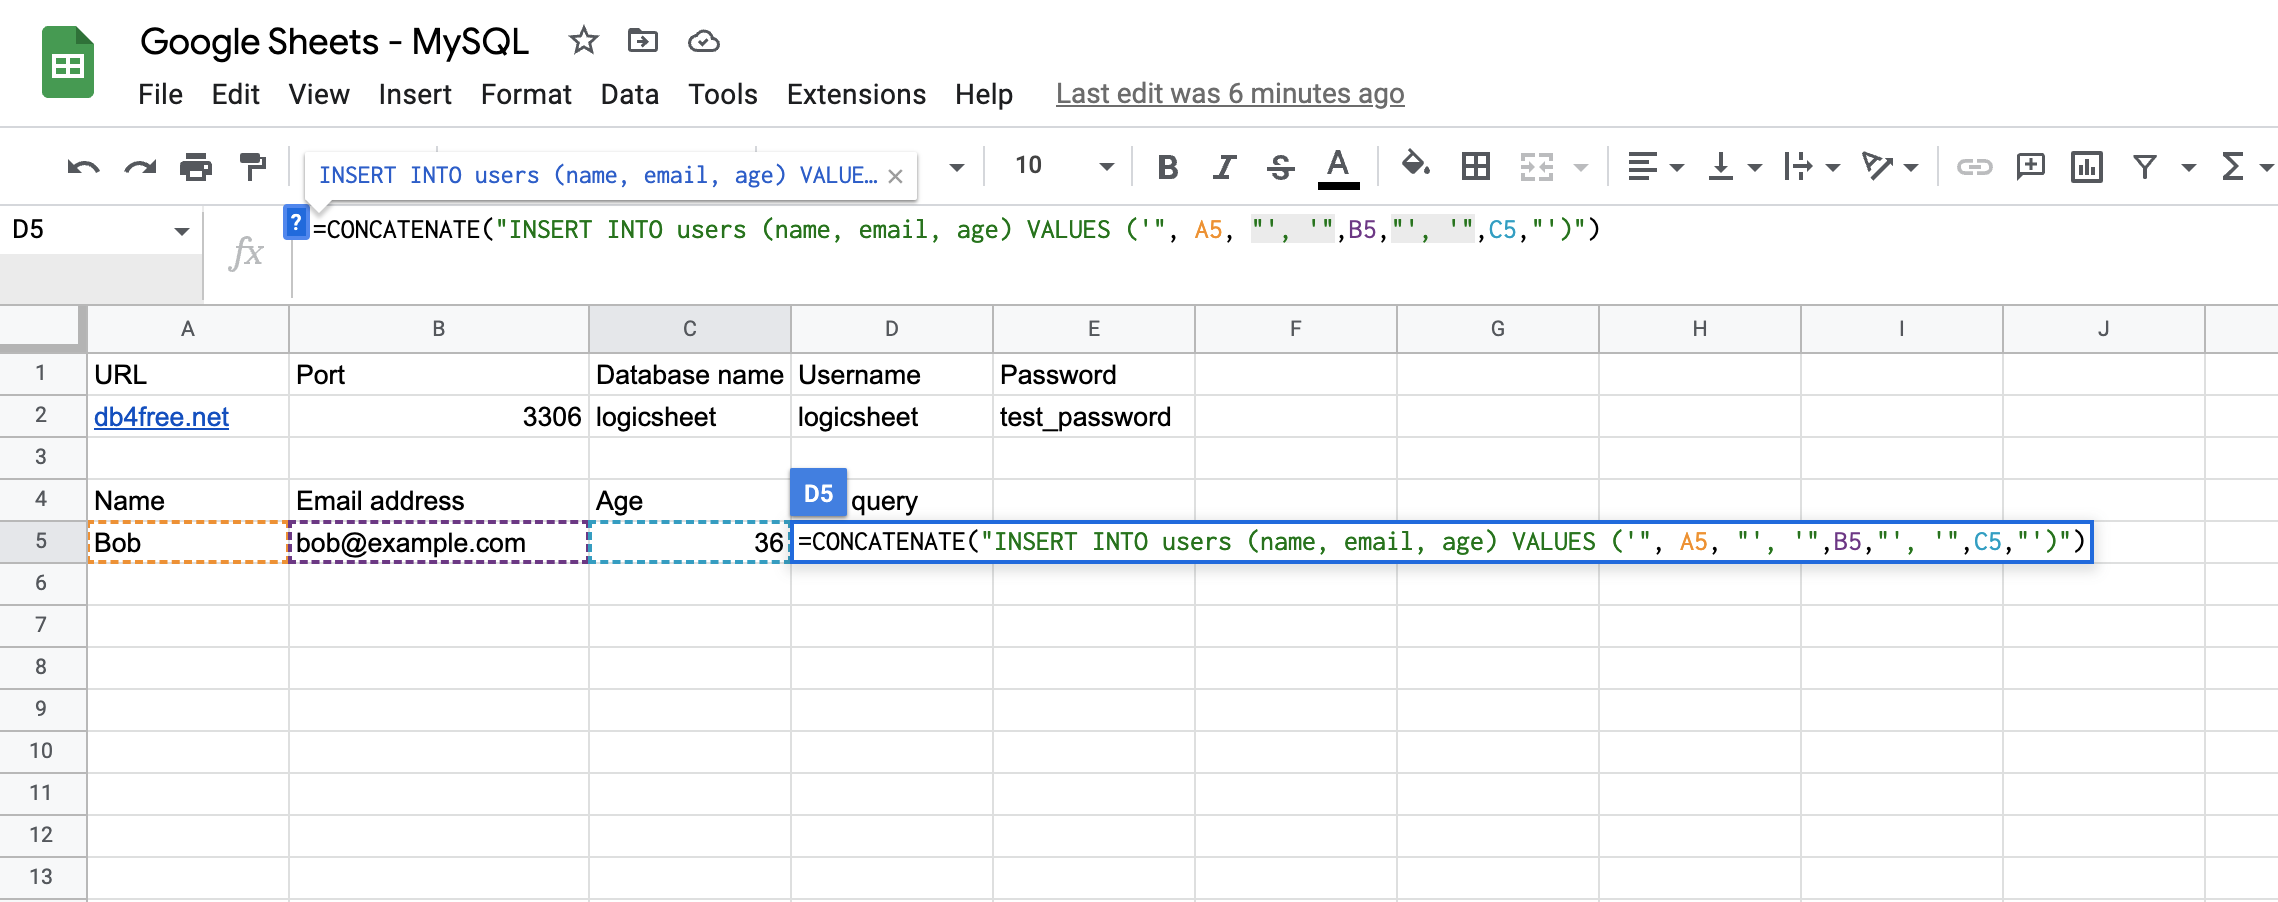The width and height of the screenshot is (2278, 902).
Task: Open the name box dropdown arrow
Action: pos(181,231)
